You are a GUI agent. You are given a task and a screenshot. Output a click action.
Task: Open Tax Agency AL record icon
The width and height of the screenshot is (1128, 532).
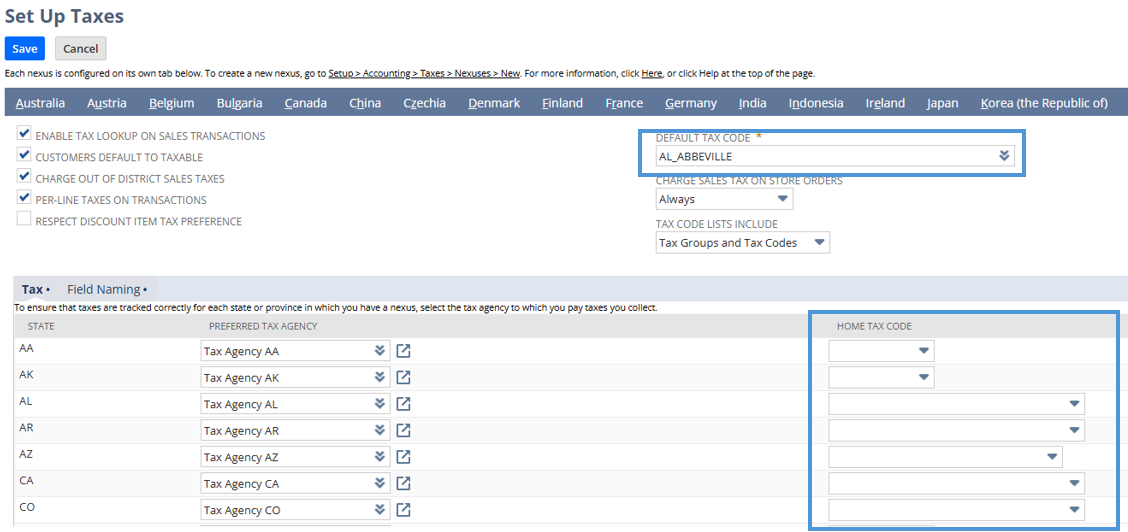click(404, 404)
